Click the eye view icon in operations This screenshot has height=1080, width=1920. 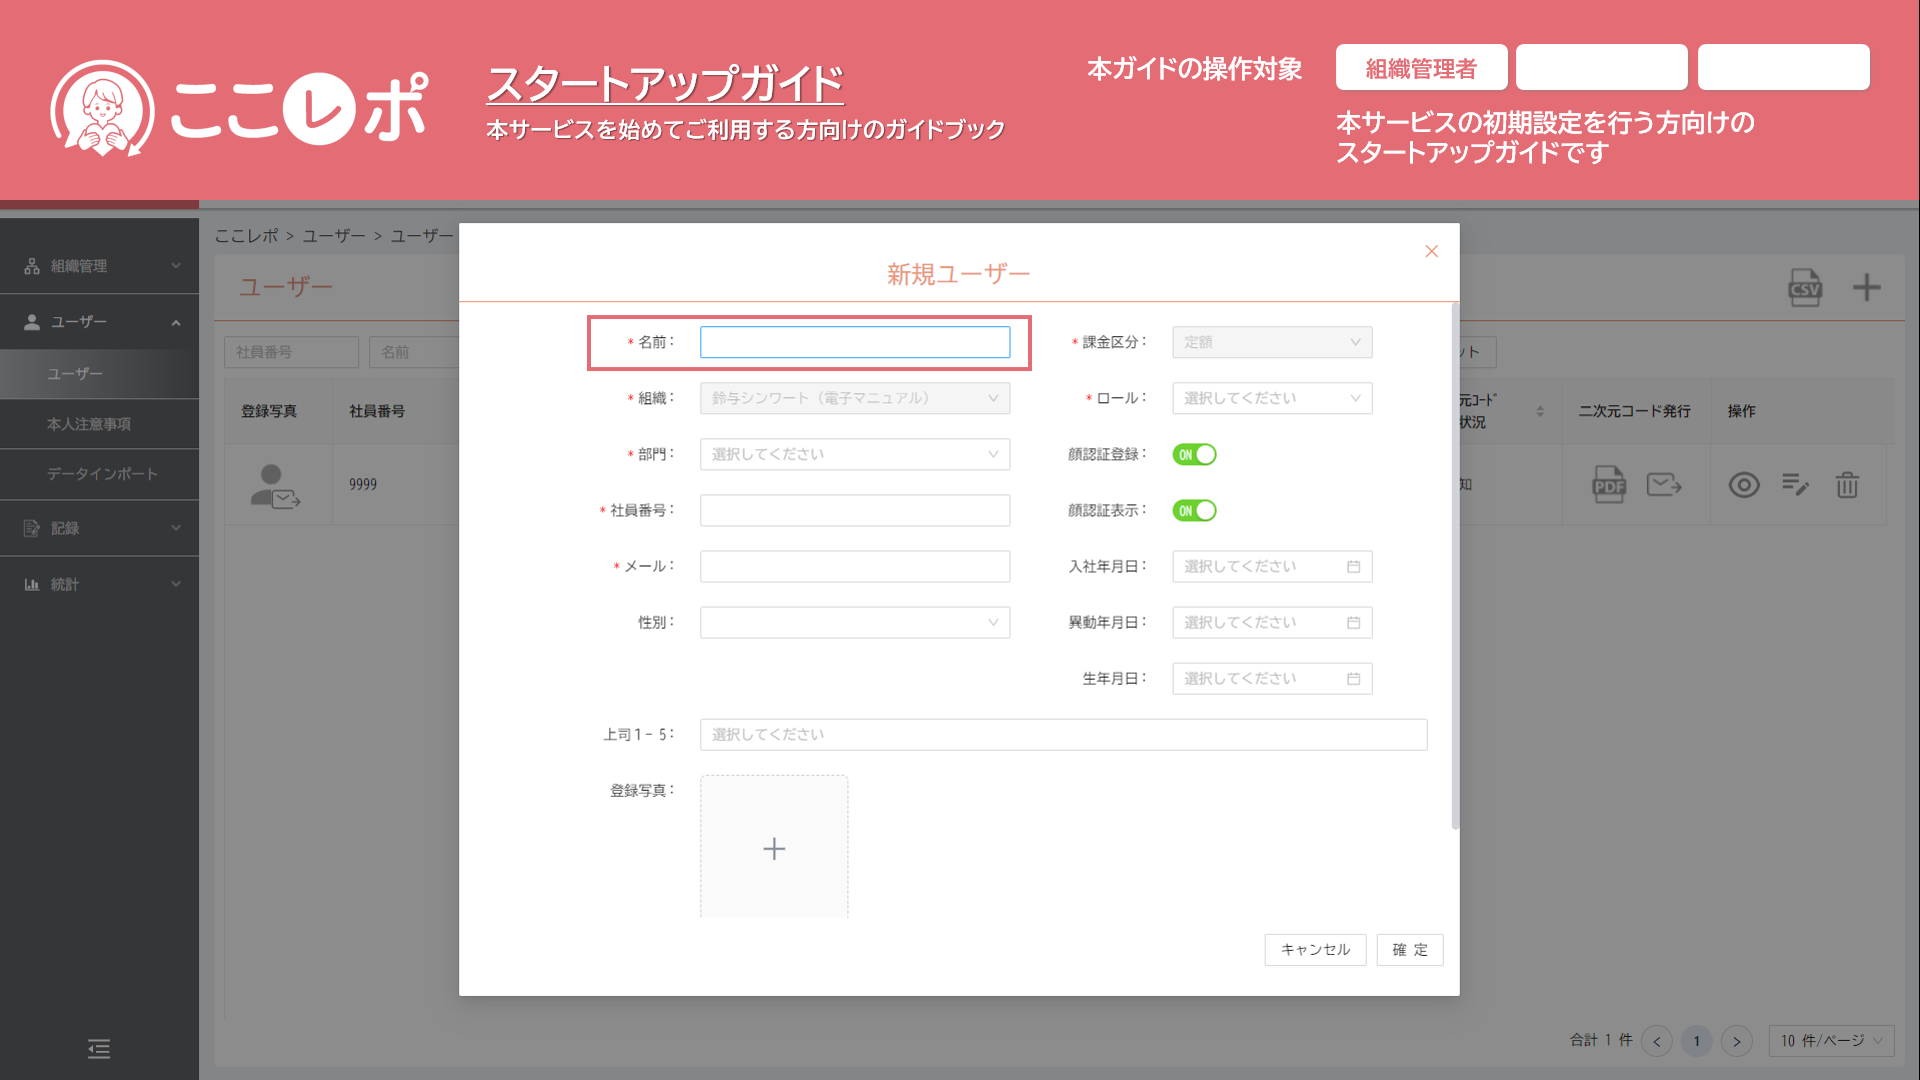[x=1744, y=485]
